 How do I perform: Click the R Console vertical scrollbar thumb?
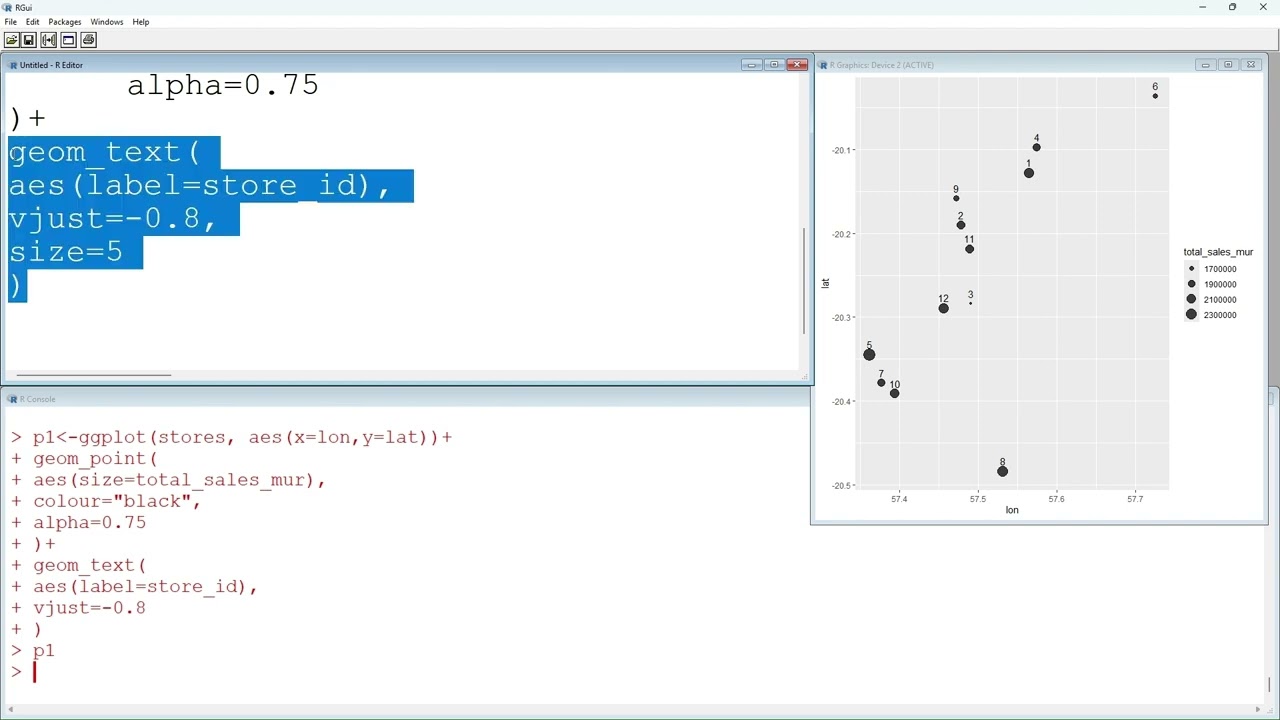click(x=1269, y=685)
